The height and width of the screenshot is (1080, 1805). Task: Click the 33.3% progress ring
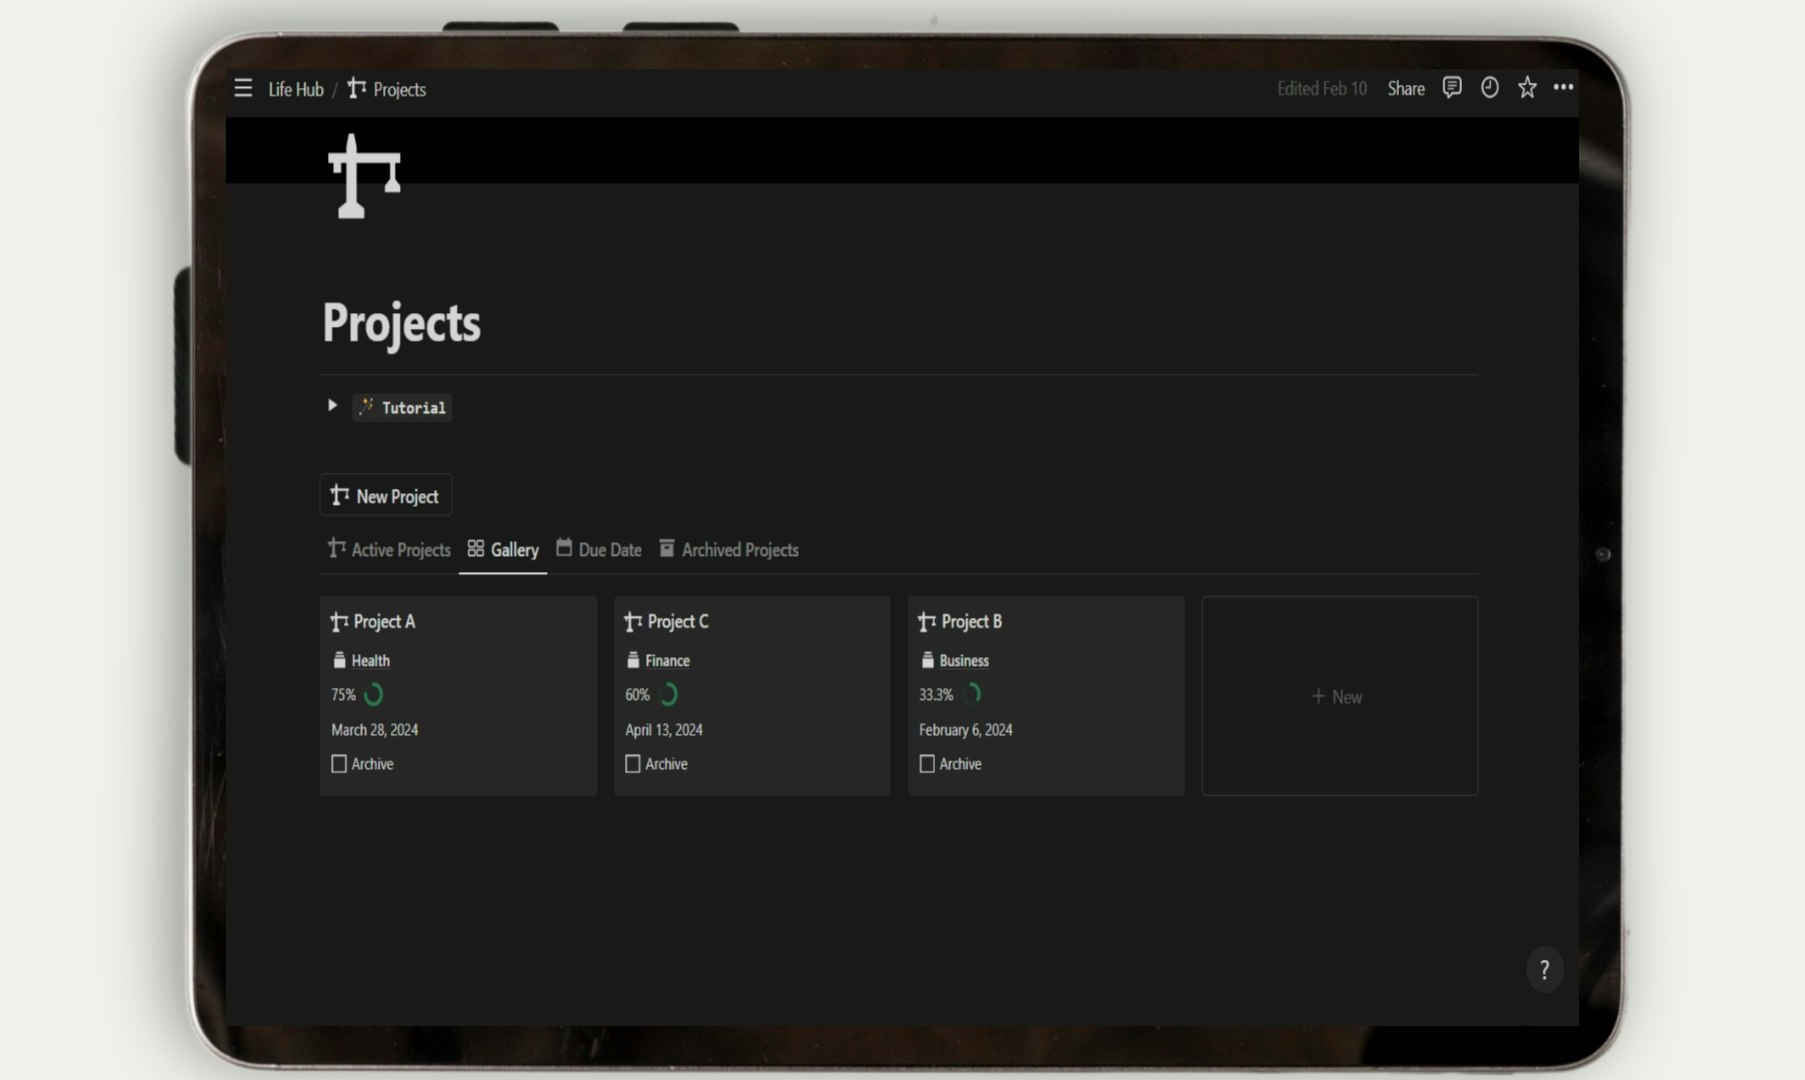[x=971, y=694]
